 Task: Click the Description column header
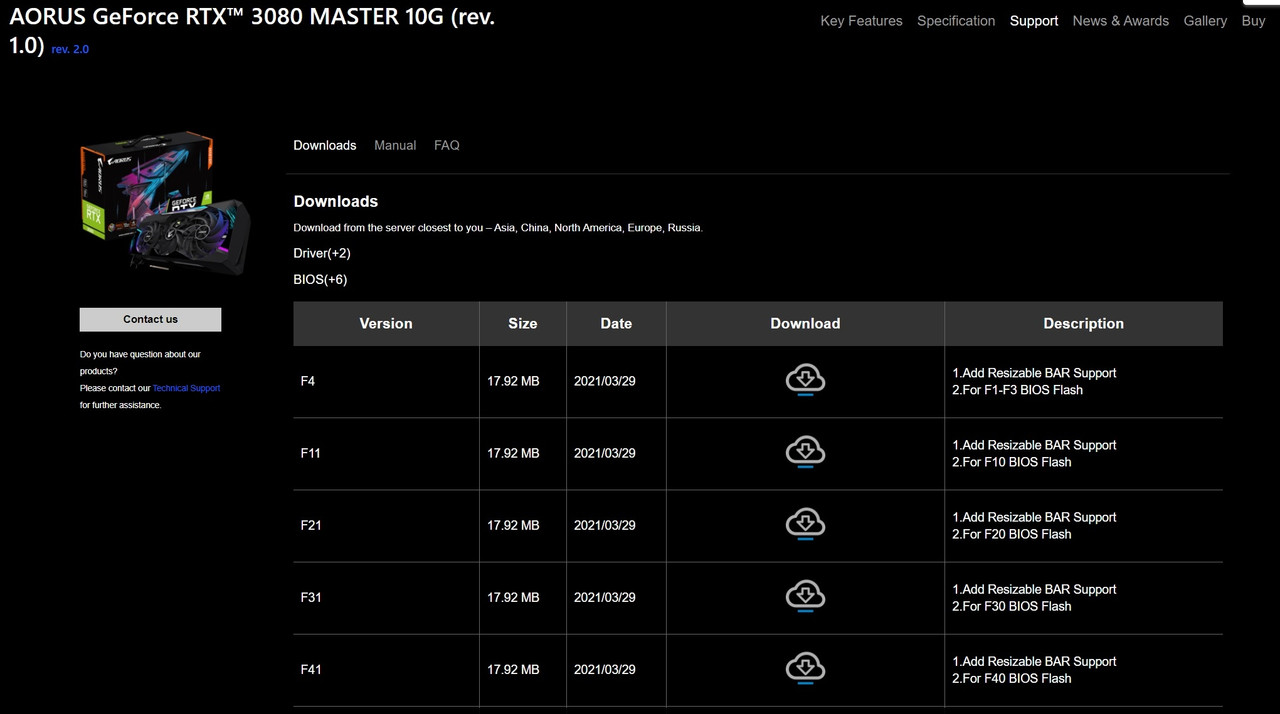[1083, 323]
